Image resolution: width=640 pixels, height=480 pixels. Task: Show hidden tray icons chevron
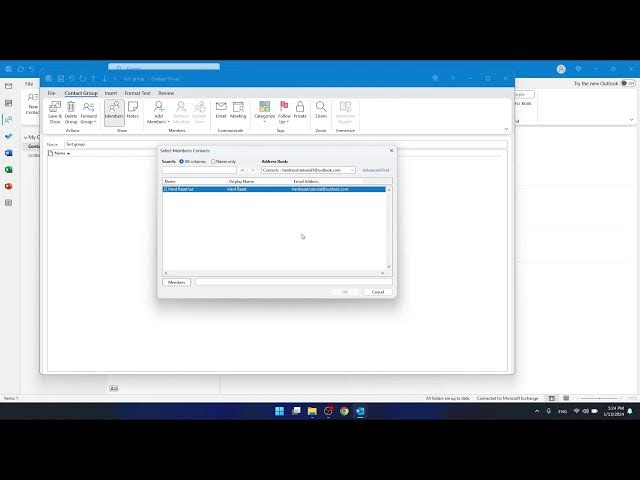(537, 411)
